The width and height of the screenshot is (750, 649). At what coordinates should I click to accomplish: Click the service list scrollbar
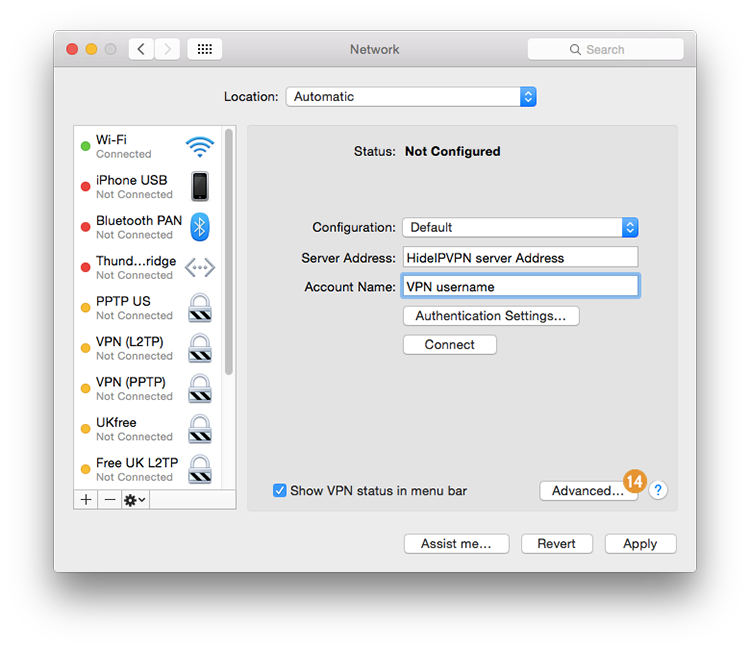(x=229, y=252)
